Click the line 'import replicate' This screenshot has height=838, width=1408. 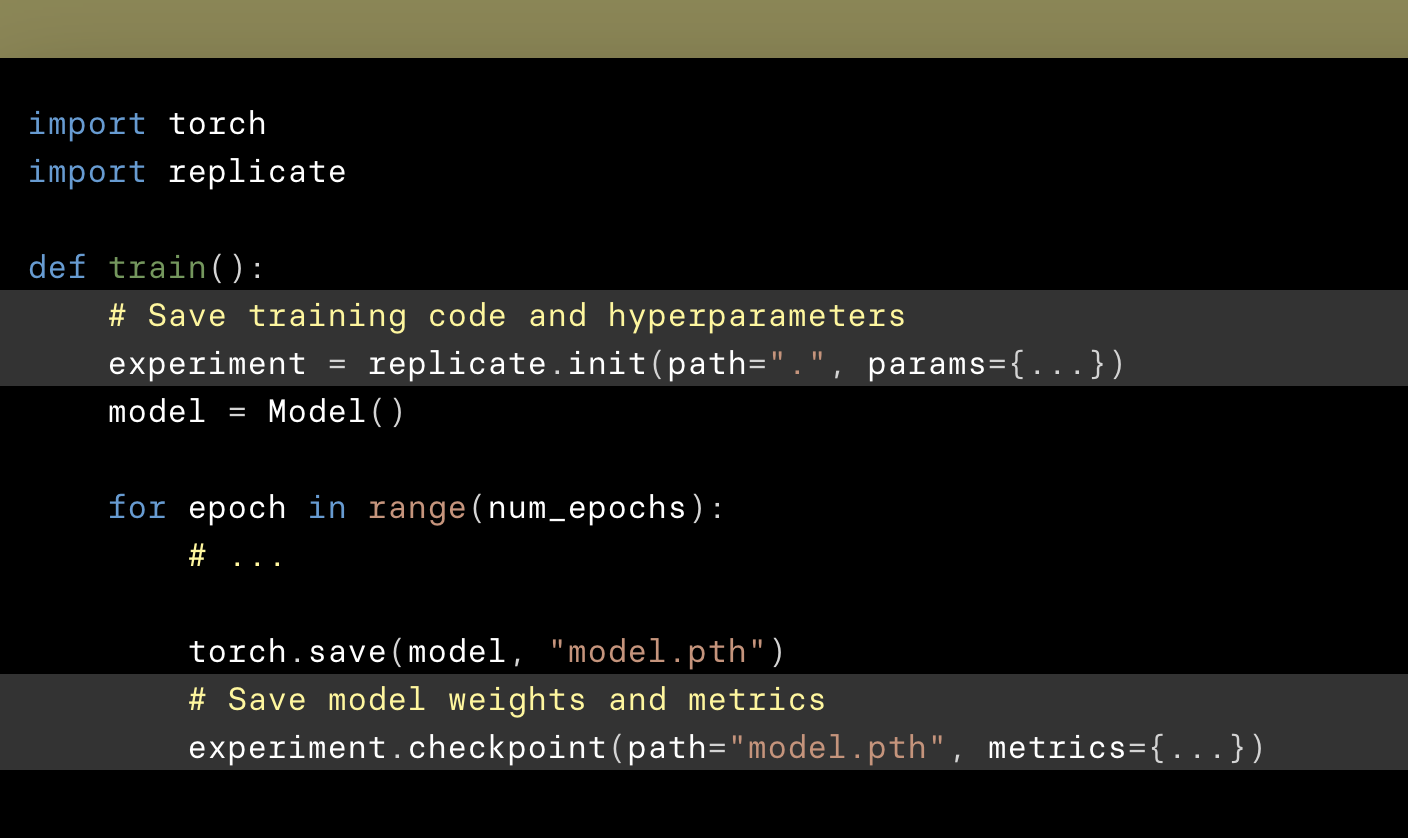click(187, 171)
